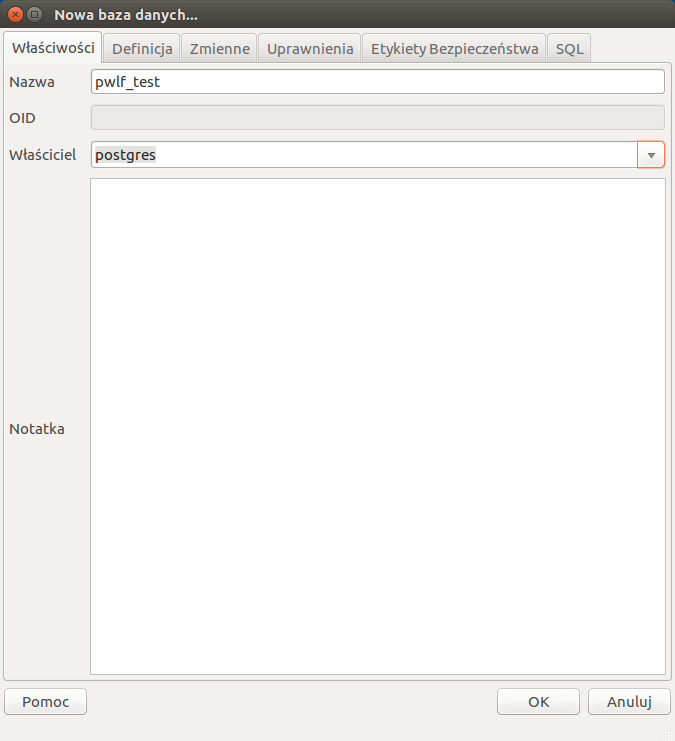The width and height of the screenshot is (675, 741).
Task: Click the "Nowa baza danych..." window title
Action: (126, 15)
